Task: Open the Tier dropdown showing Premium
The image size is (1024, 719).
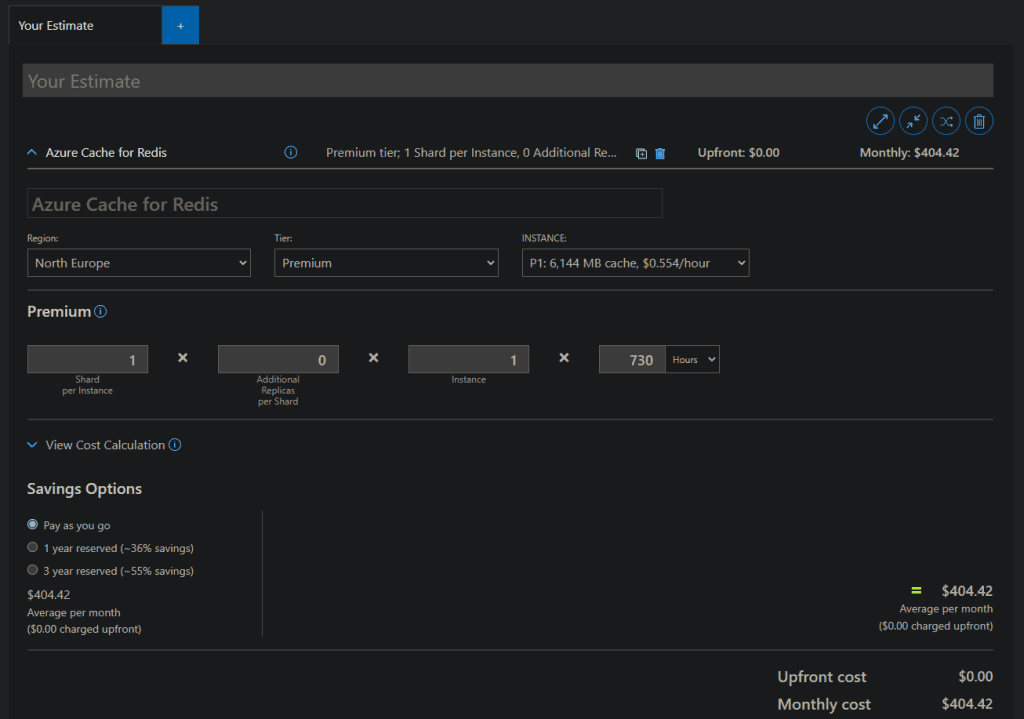Action: (386, 263)
